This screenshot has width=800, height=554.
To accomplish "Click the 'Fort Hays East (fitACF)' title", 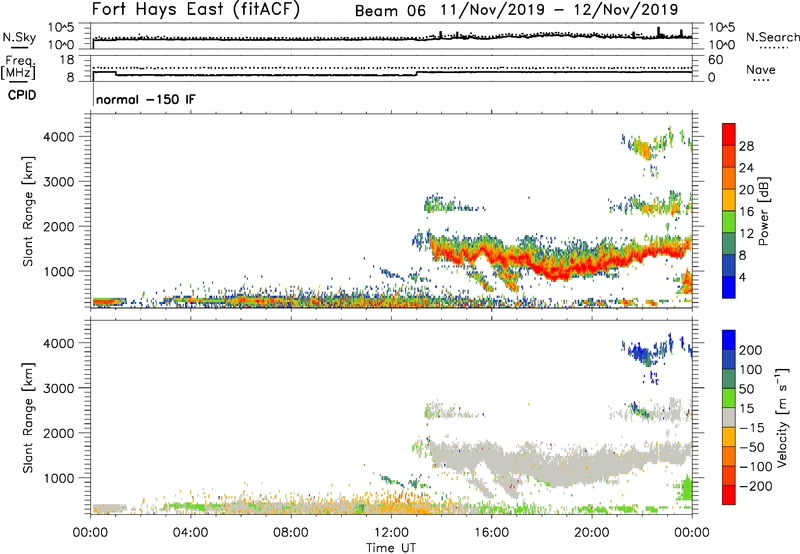I will [x=195, y=9].
